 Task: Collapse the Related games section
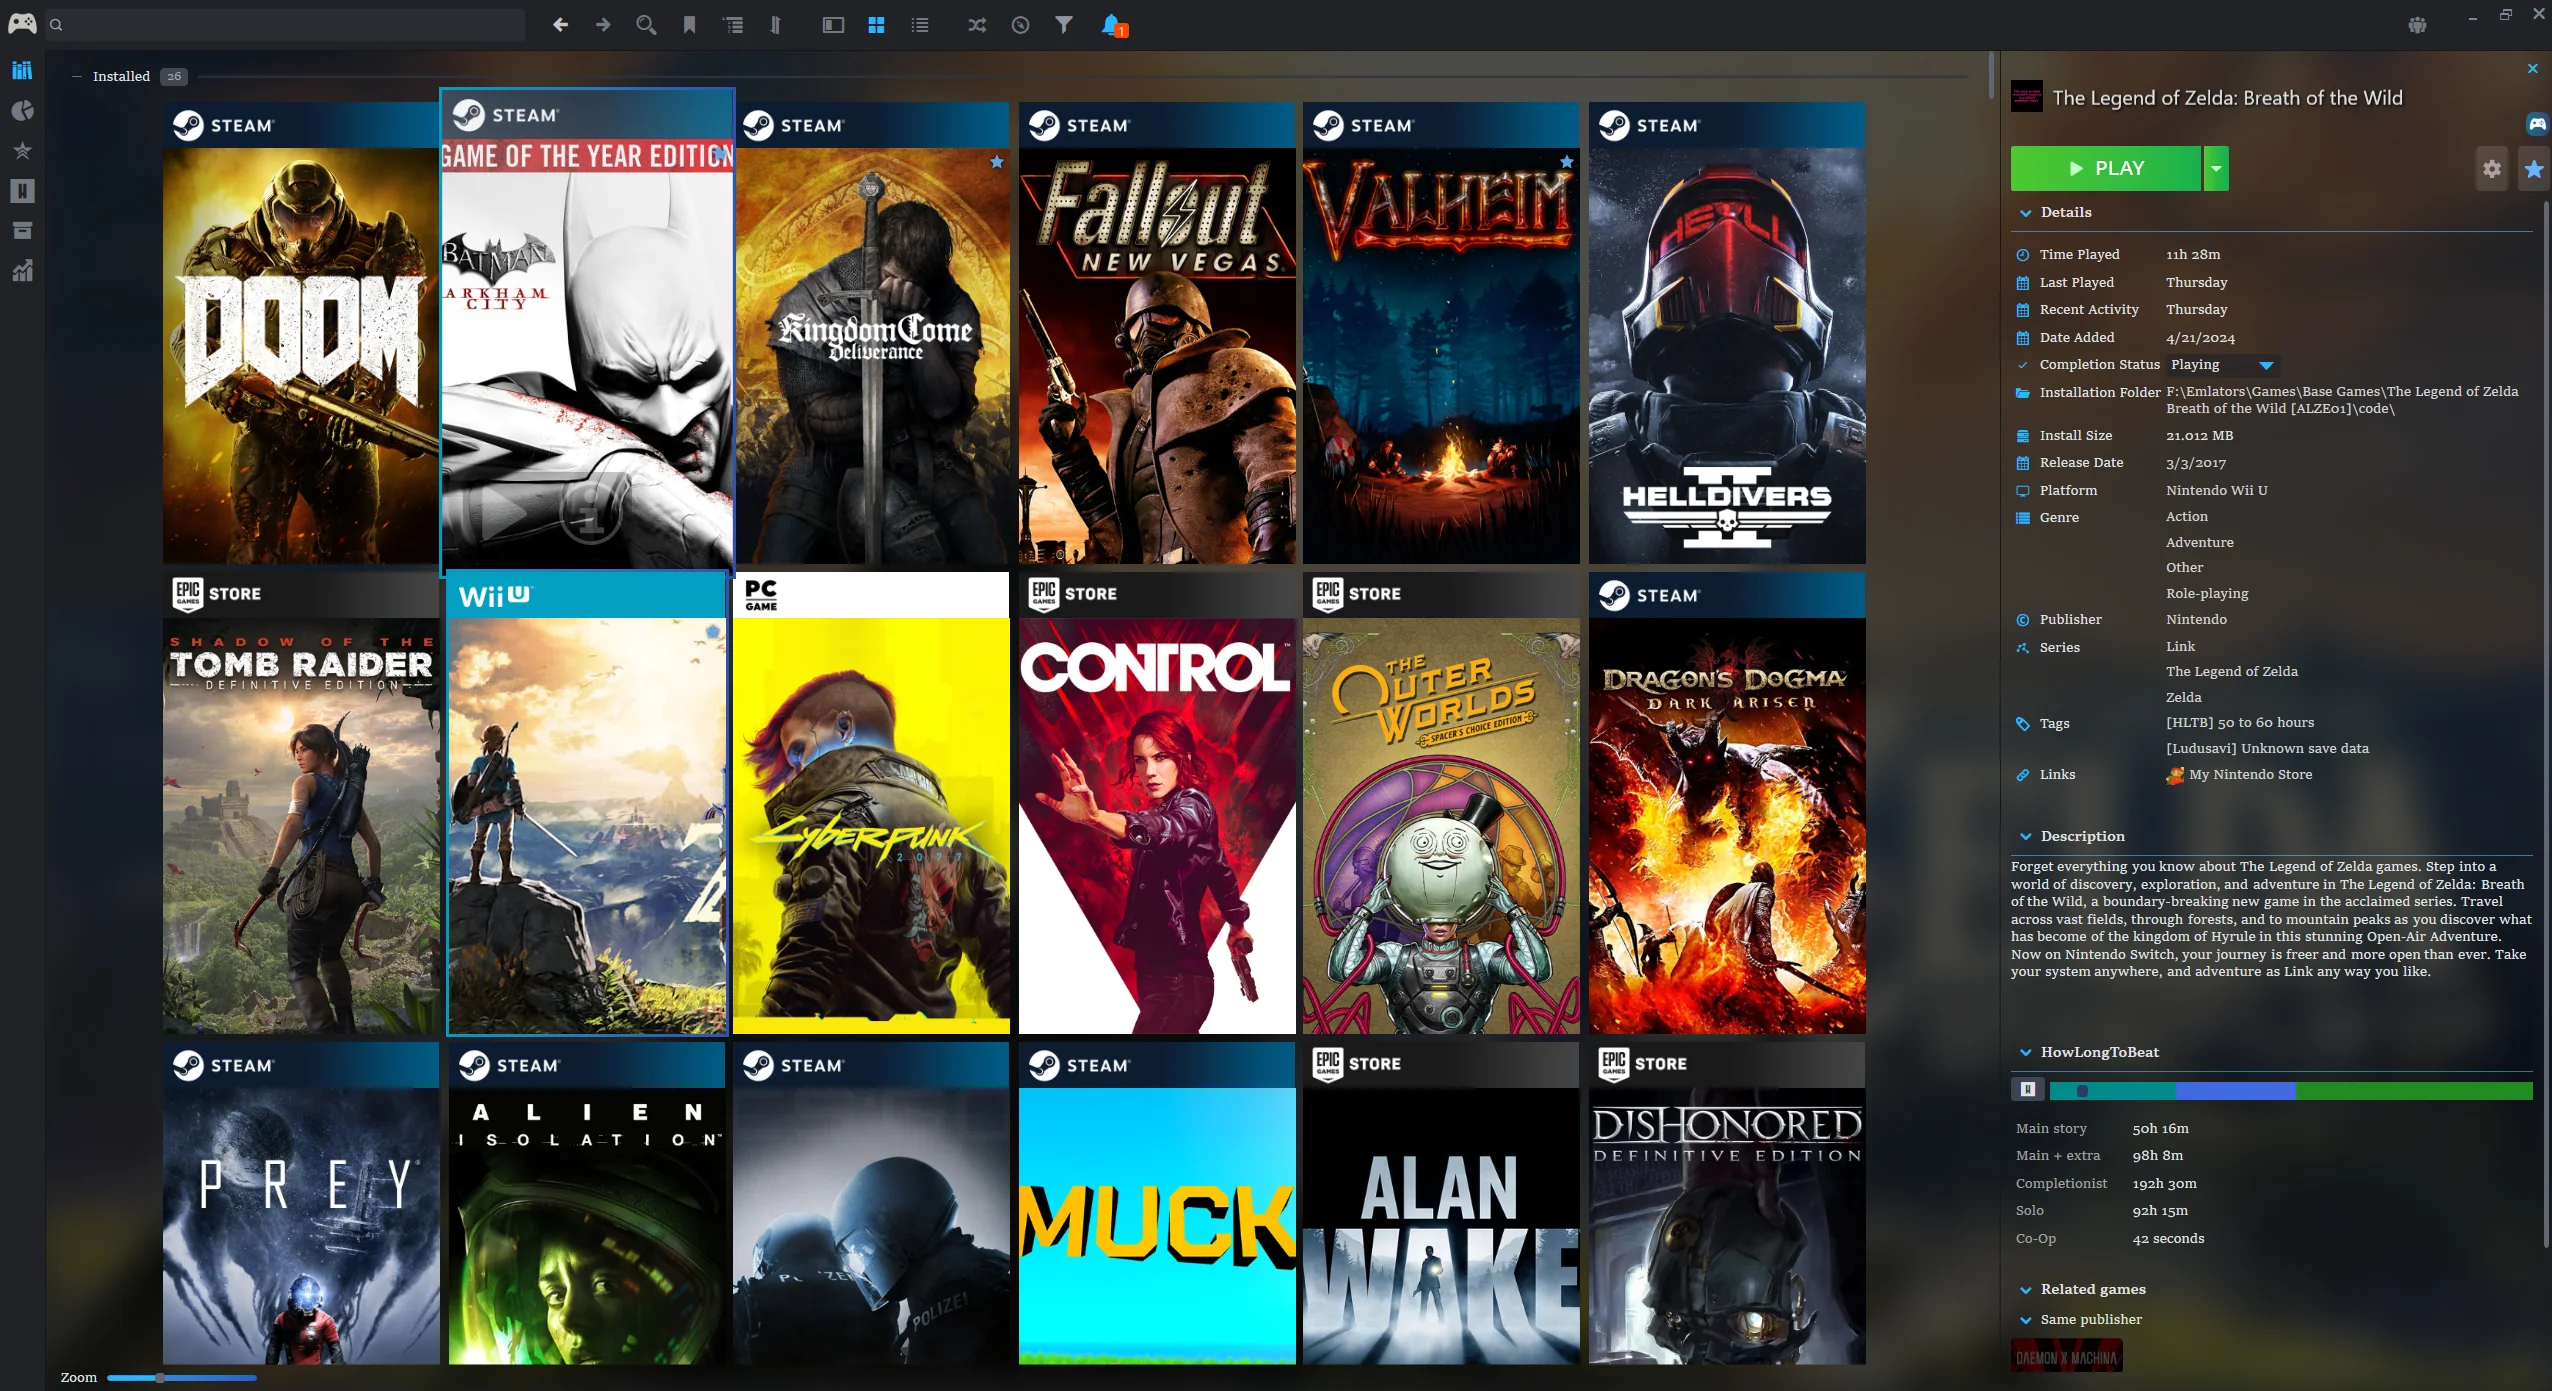(2025, 1290)
